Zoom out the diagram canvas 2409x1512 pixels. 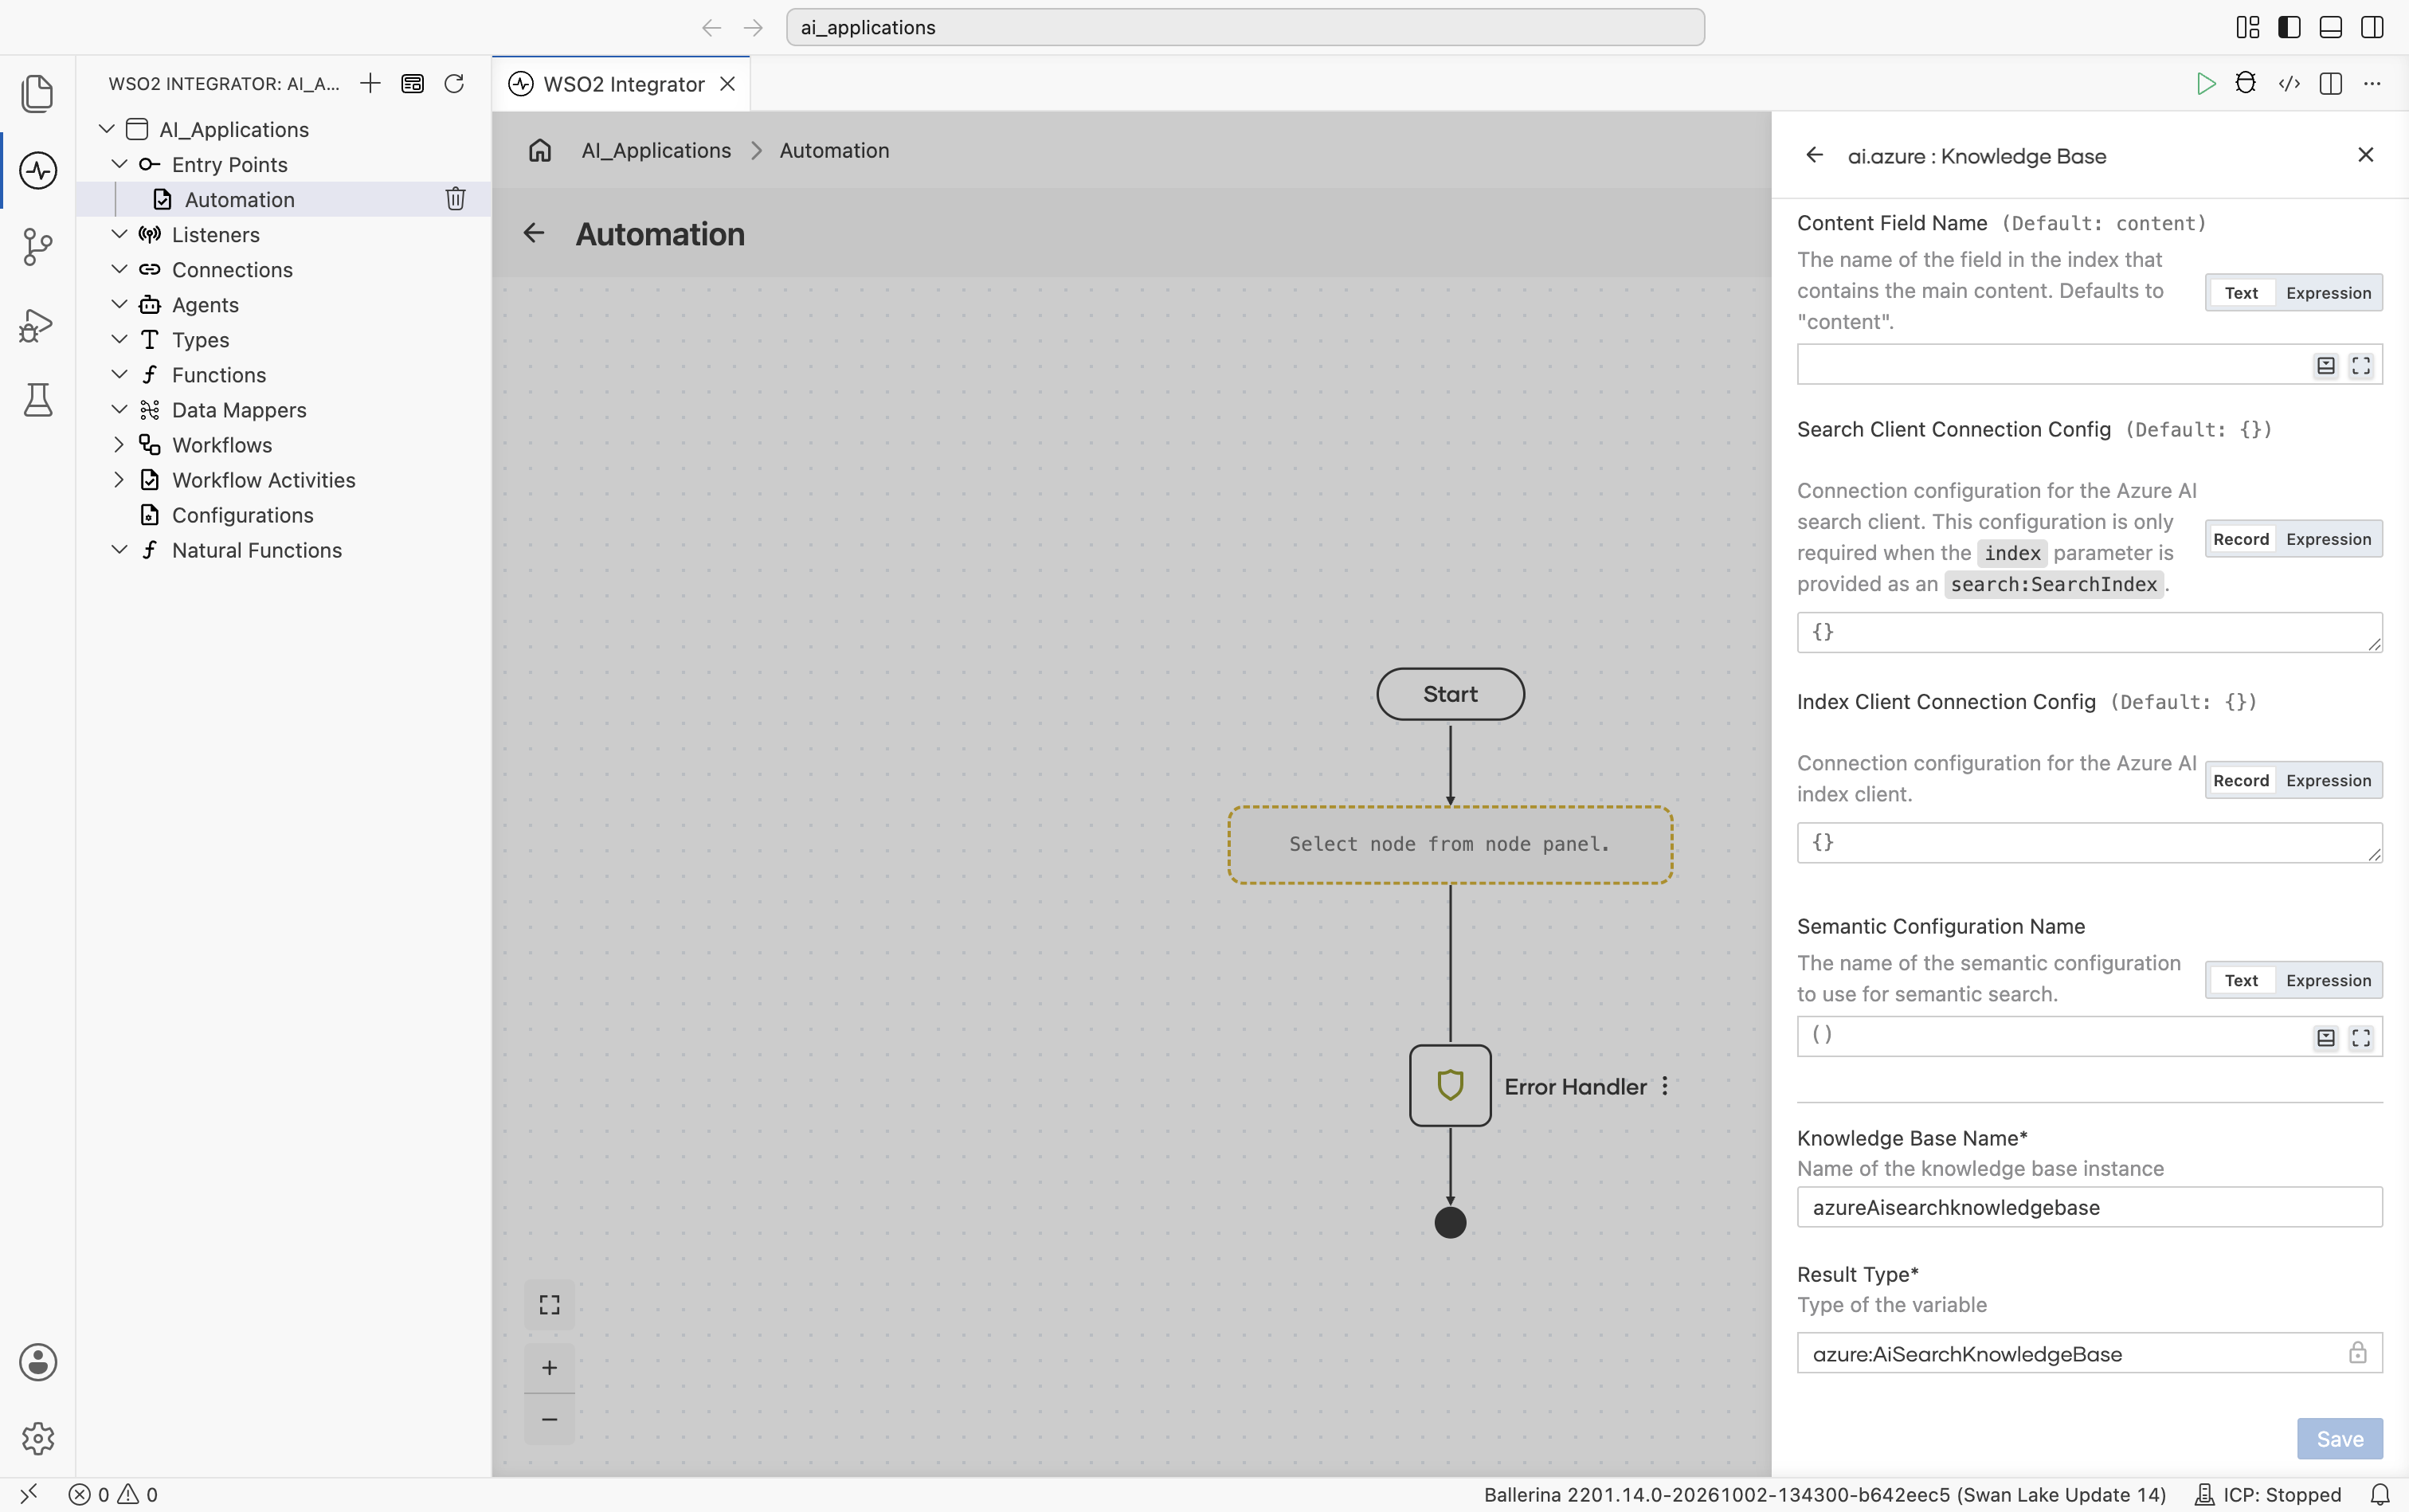(549, 1419)
